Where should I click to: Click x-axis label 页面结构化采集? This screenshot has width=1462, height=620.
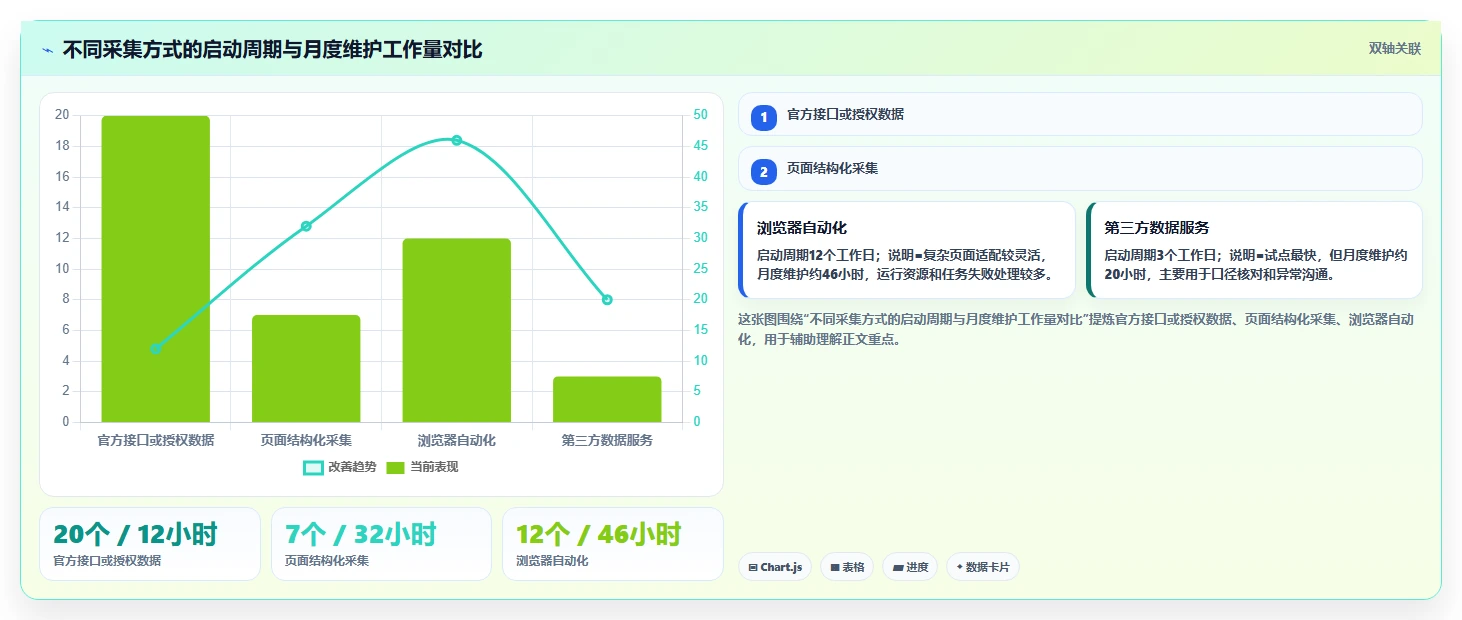coord(306,440)
